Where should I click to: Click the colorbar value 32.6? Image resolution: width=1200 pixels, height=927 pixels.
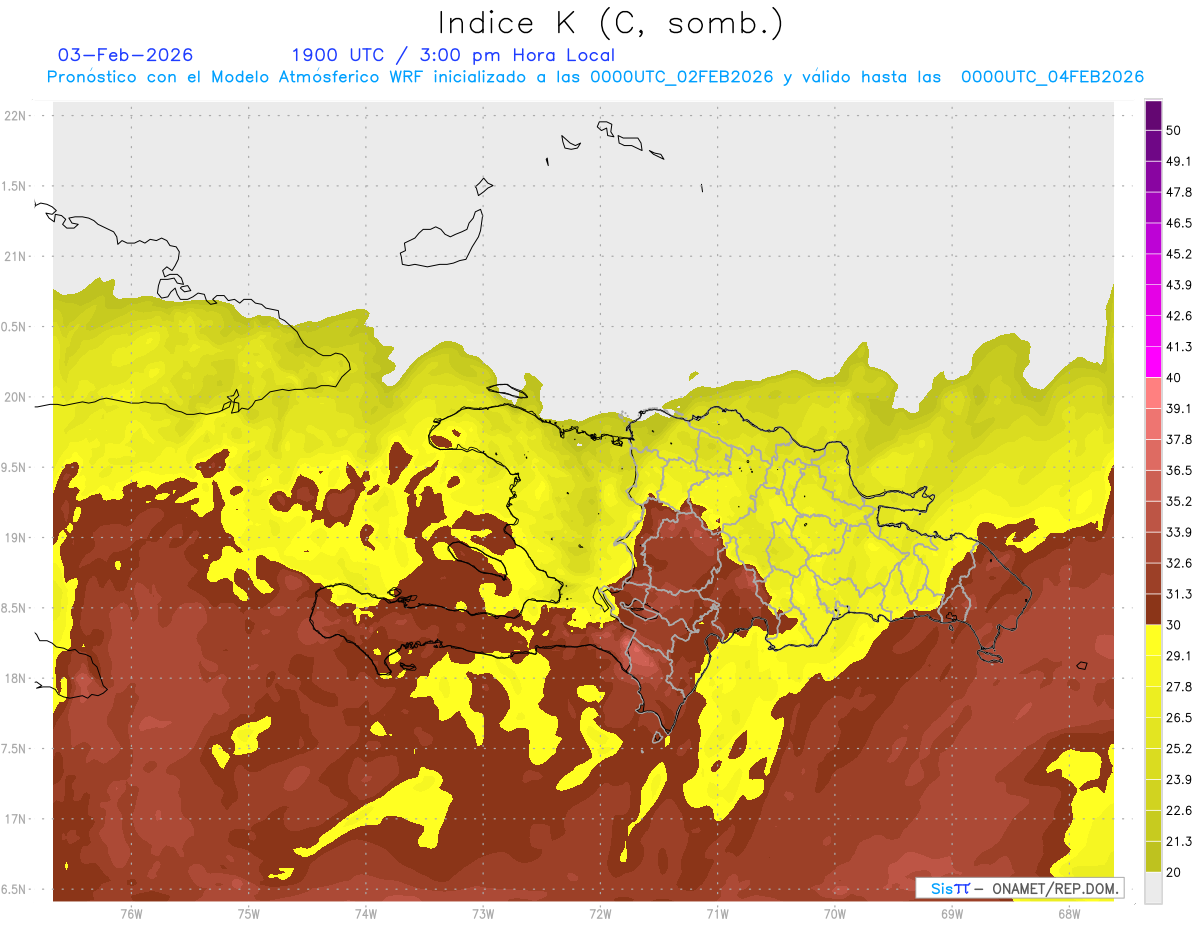click(1179, 563)
